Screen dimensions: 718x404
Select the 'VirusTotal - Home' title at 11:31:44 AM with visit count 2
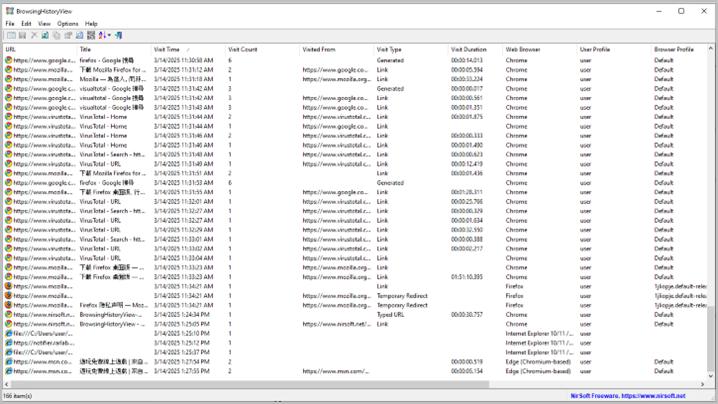click(x=103, y=116)
